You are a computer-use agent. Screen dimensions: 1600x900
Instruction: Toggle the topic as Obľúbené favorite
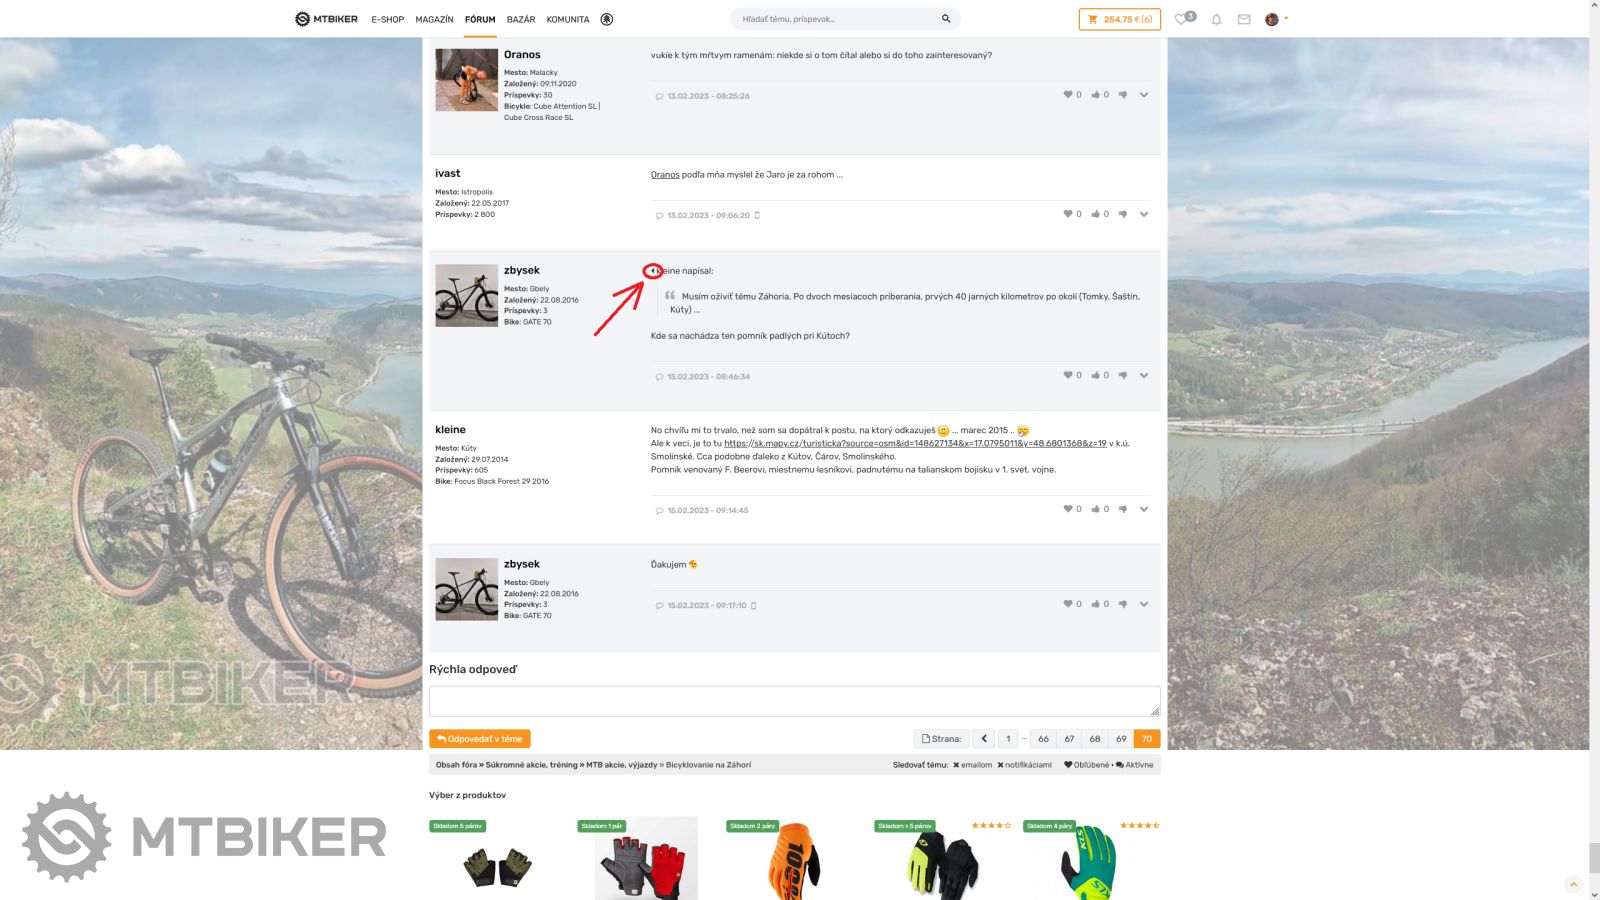[1086, 765]
